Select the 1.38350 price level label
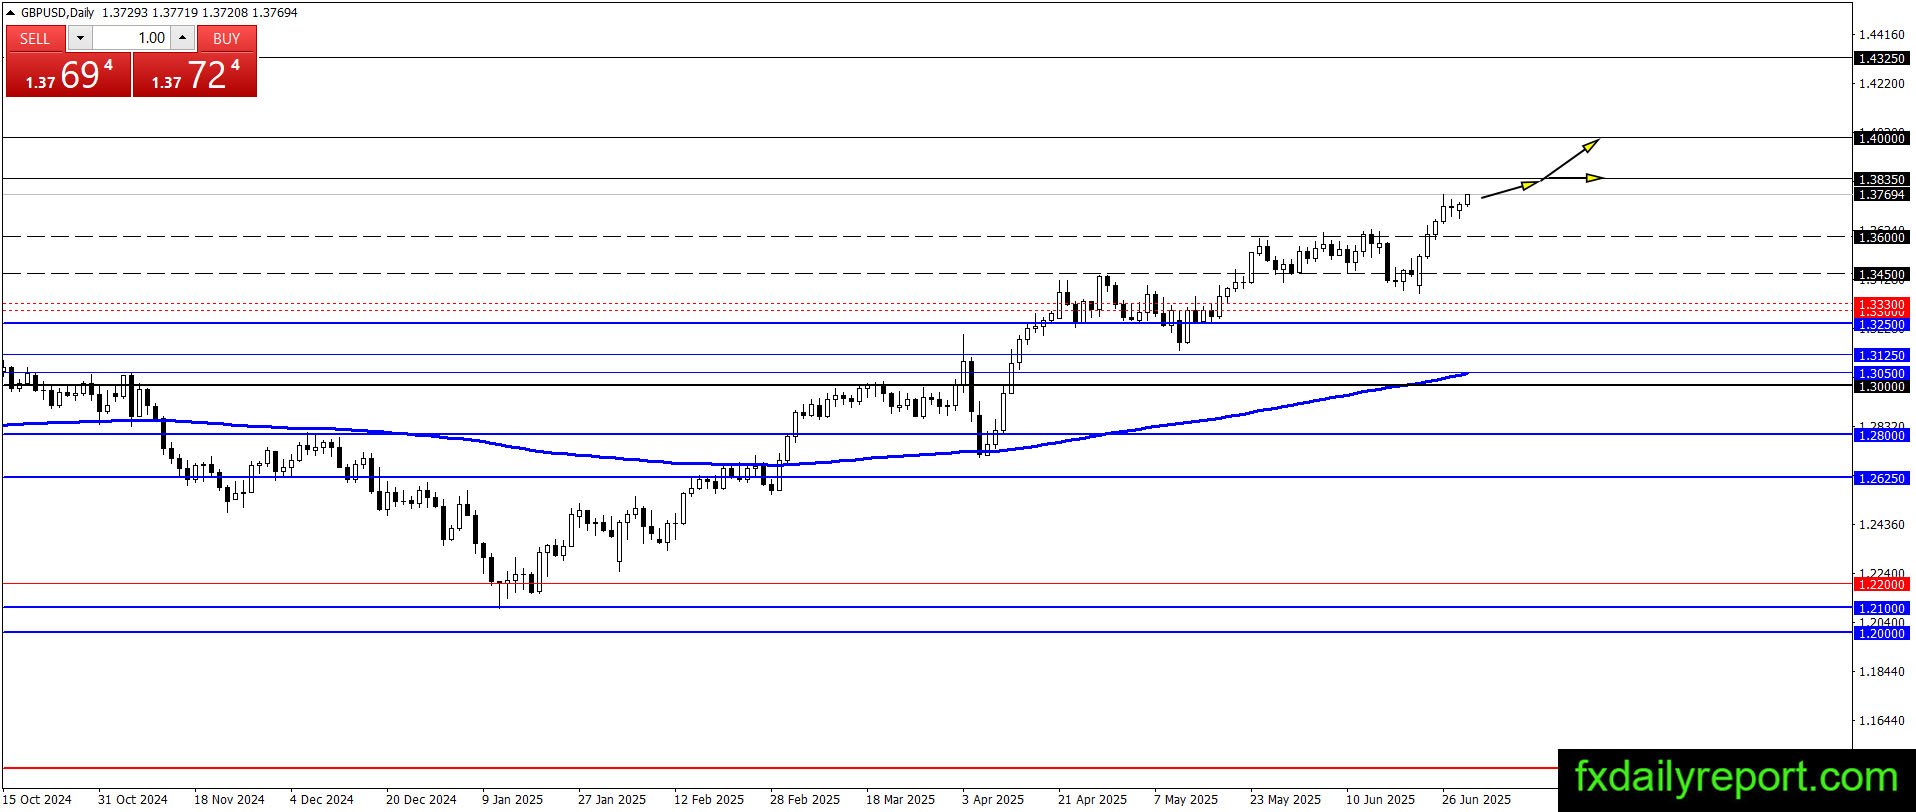This screenshot has height=812, width=1916. pos(1881,179)
